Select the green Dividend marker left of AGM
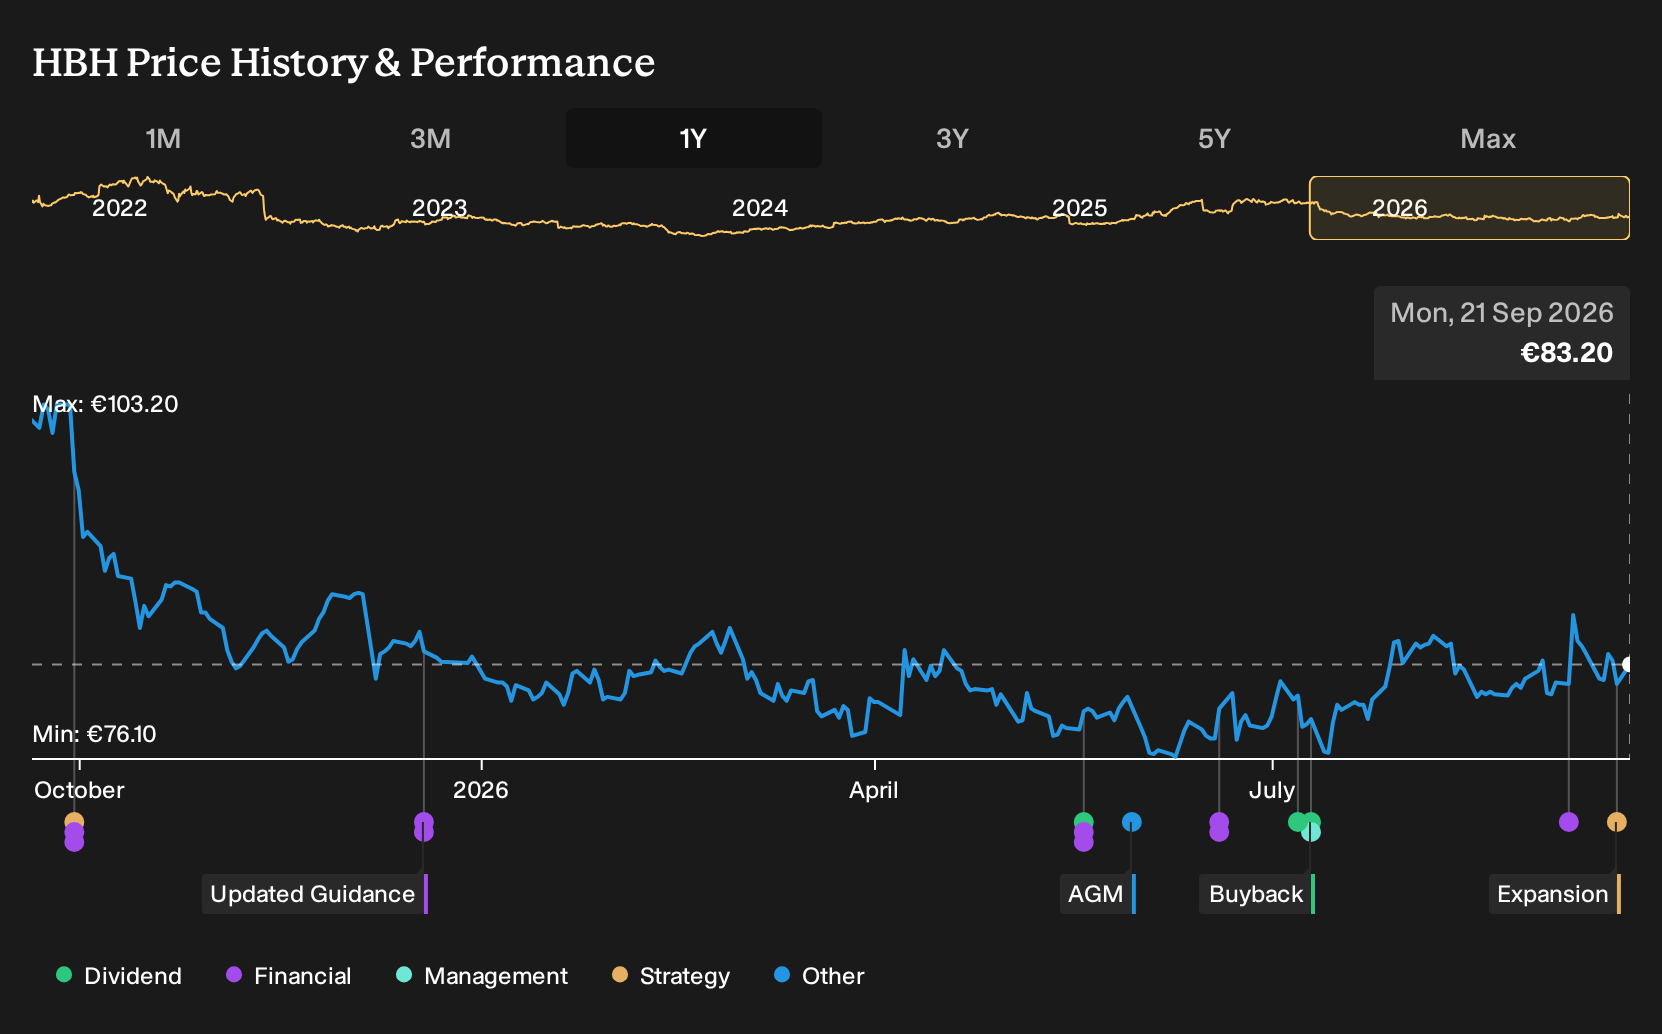The image size is (1662, 1034). tap(1084, 822)
